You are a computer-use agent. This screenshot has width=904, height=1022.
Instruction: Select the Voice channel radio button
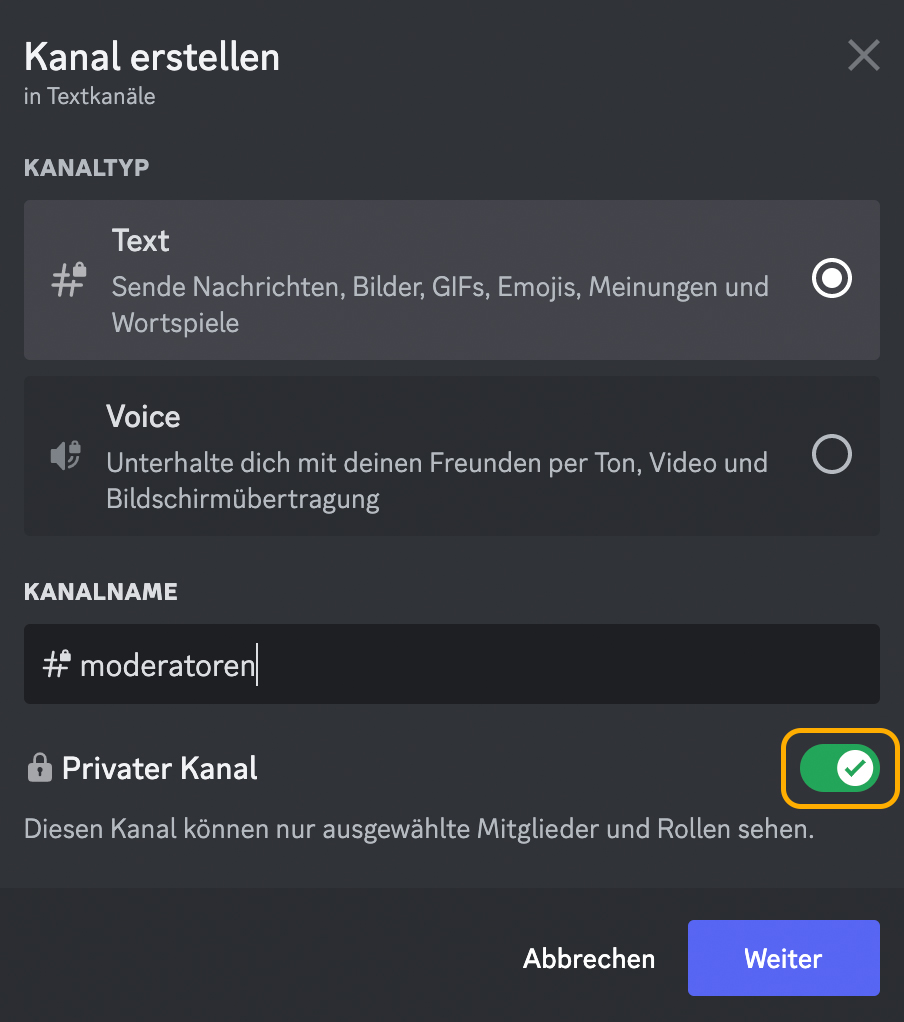(x=831, y=455)
